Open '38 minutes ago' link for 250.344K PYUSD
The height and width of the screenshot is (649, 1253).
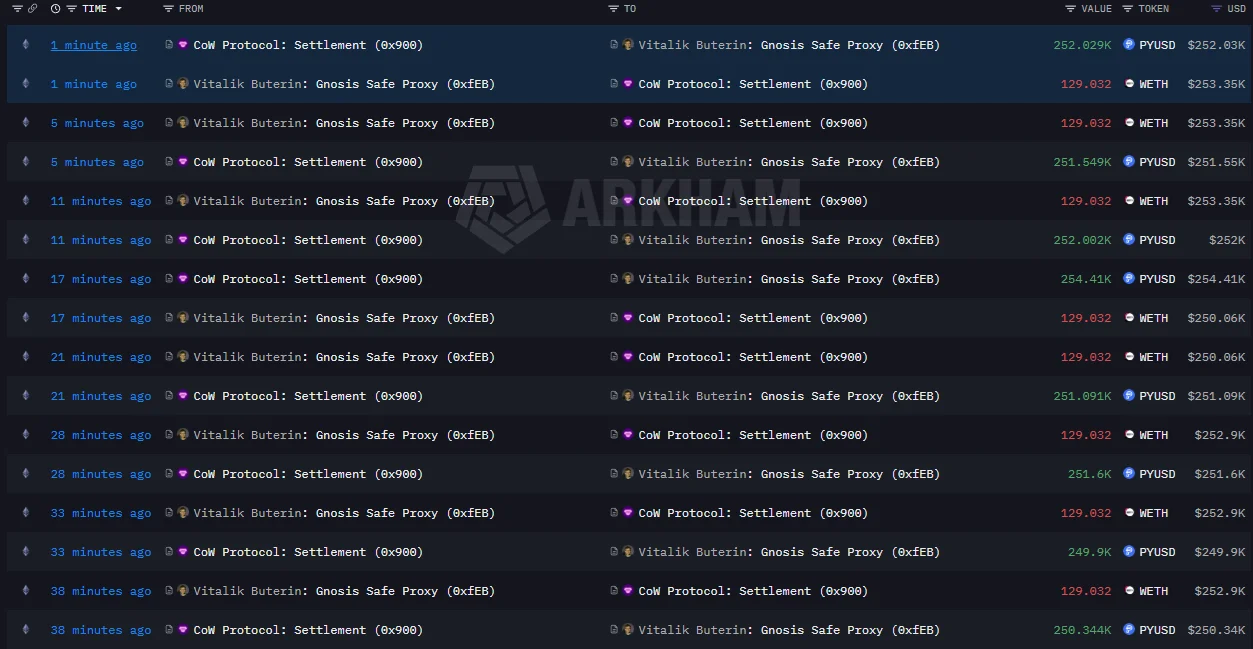[x=101, y=630]
